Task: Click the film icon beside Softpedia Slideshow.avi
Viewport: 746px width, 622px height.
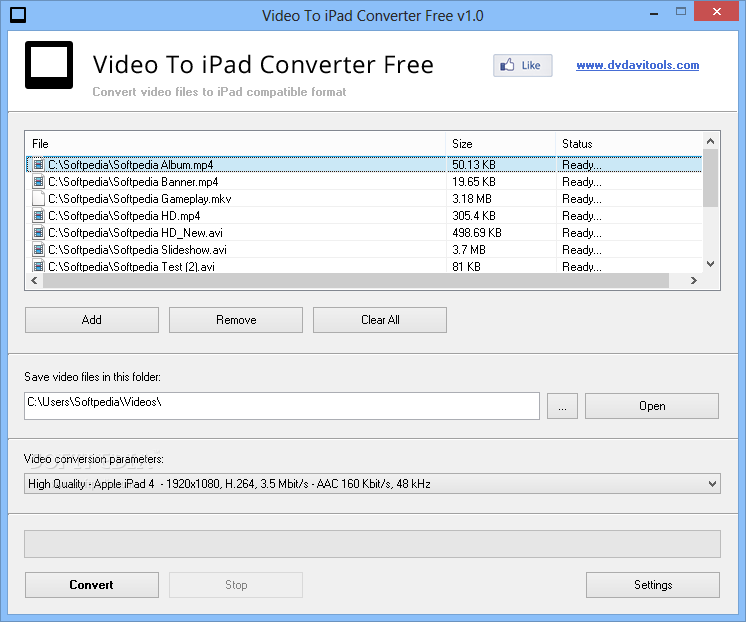Action: [39, 250]
